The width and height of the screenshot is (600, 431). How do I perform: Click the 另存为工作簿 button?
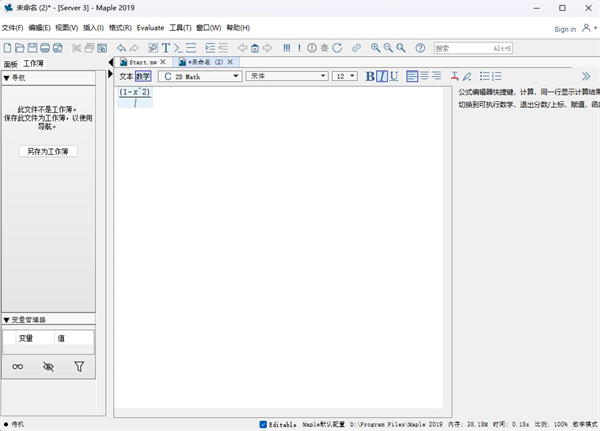pyautogui.click(x=48, y=151)
